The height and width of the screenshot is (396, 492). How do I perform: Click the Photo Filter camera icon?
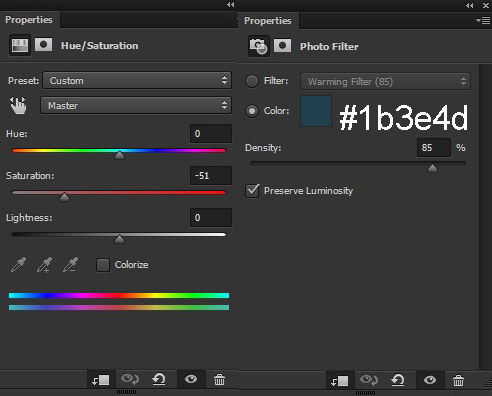tap(259, 46)
